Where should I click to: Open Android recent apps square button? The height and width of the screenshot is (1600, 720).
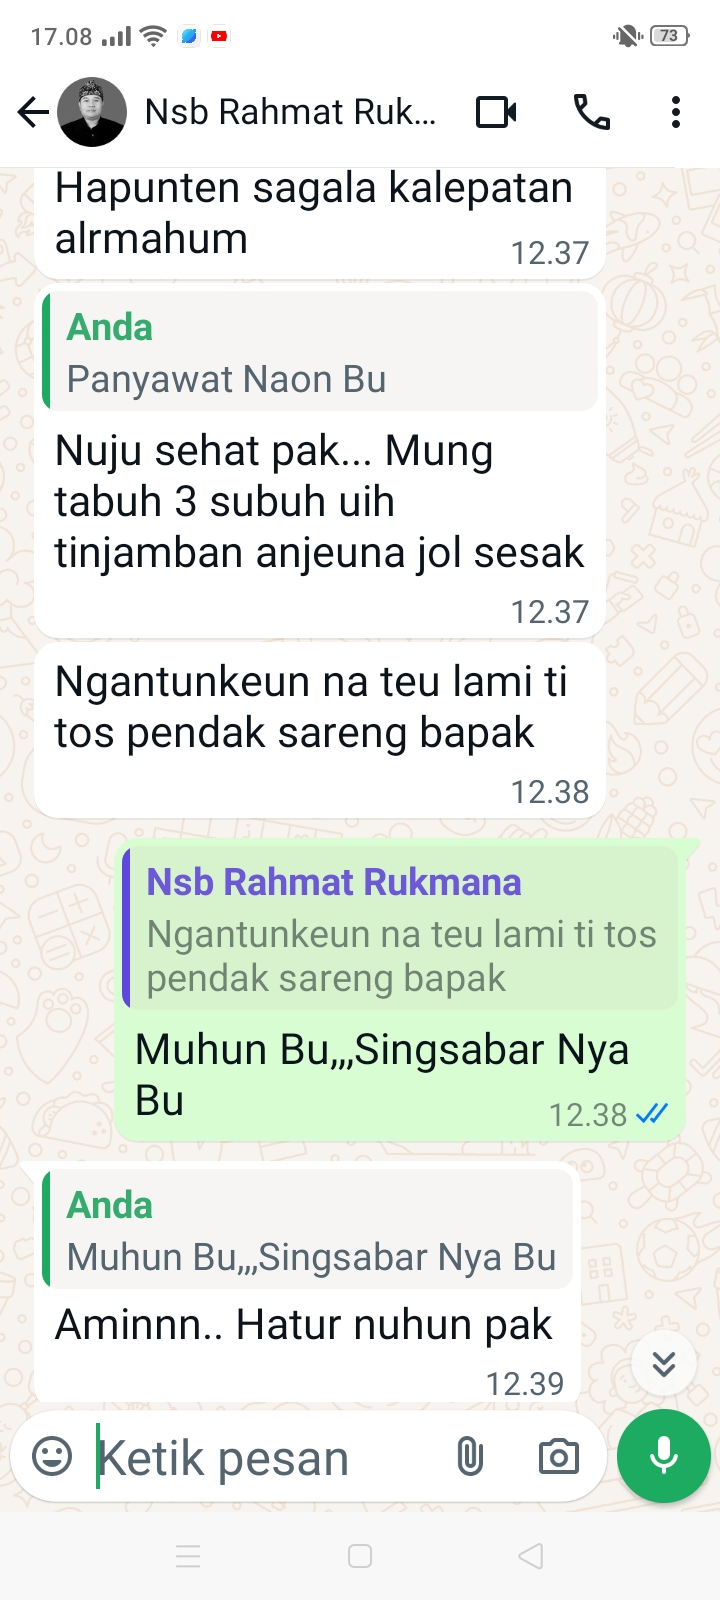tap(360, 1556)
